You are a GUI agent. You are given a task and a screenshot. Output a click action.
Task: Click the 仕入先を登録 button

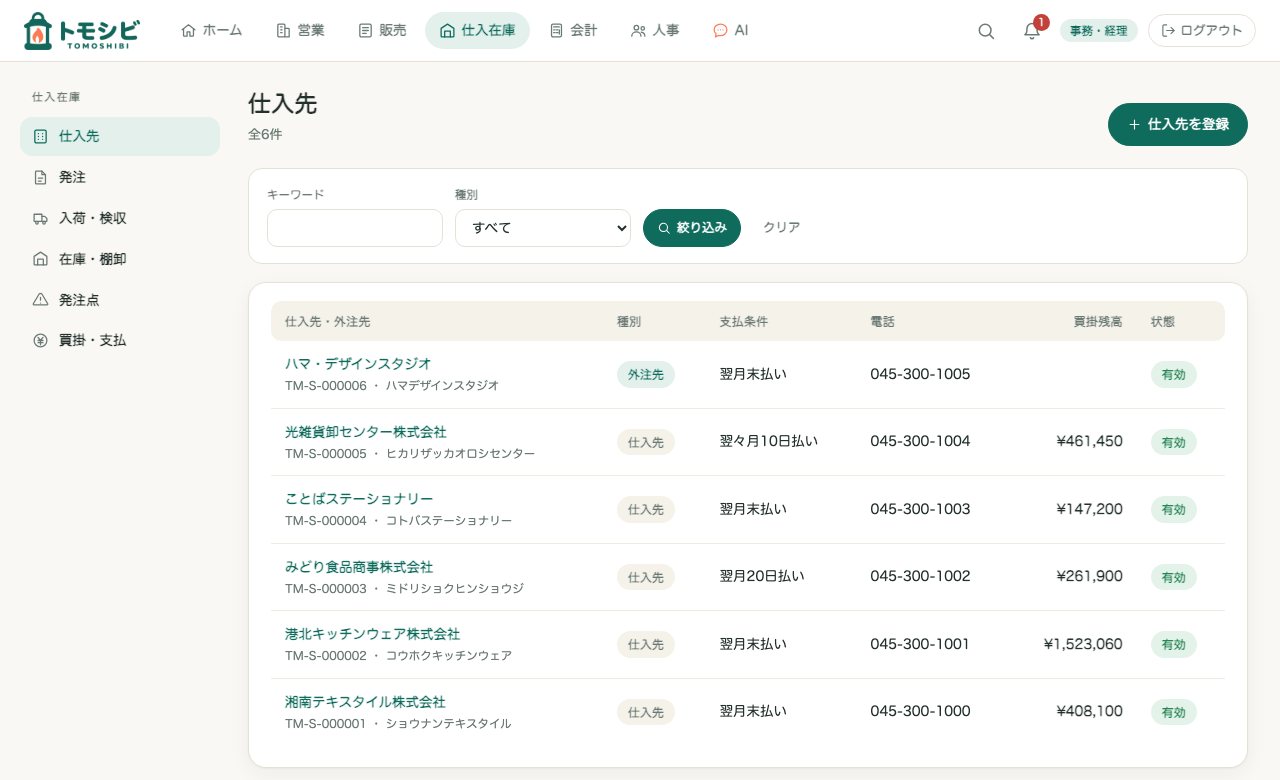(1178, 125)
